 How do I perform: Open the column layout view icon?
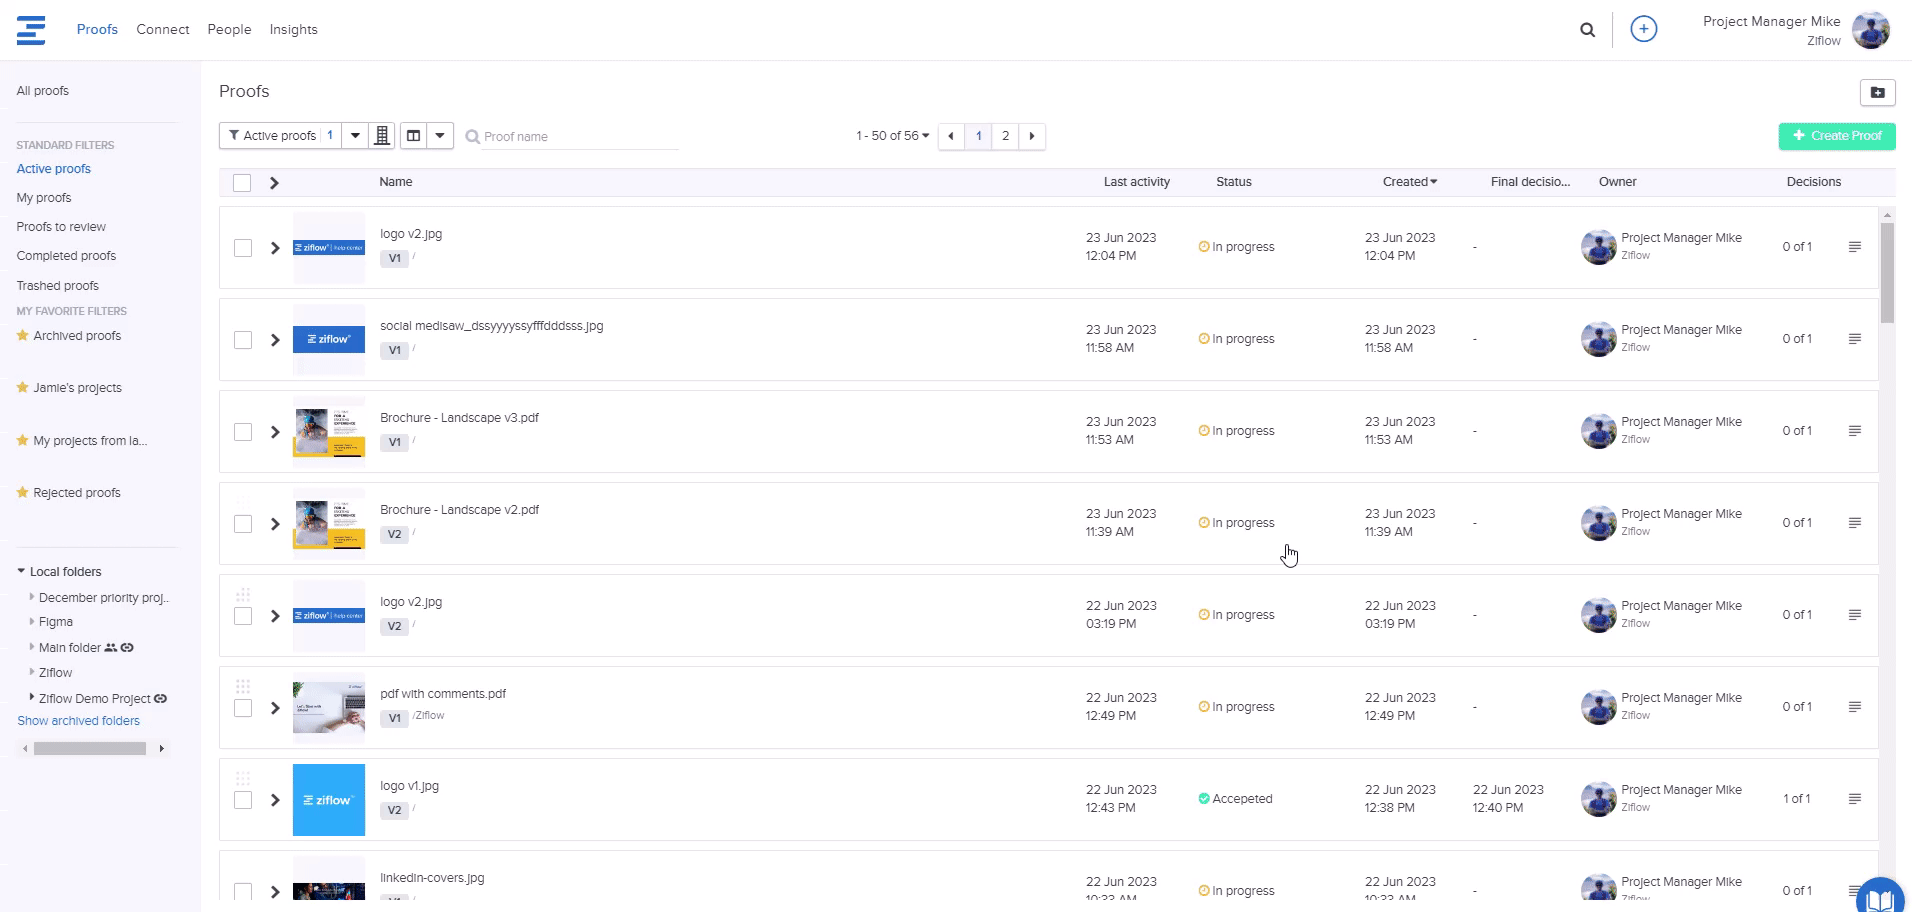pos(413,136)
